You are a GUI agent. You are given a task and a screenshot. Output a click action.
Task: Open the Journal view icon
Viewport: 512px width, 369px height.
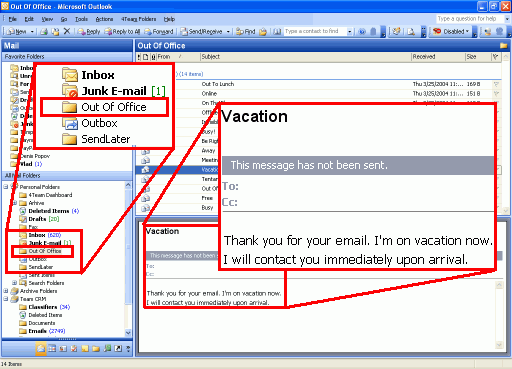coord(107,348)
